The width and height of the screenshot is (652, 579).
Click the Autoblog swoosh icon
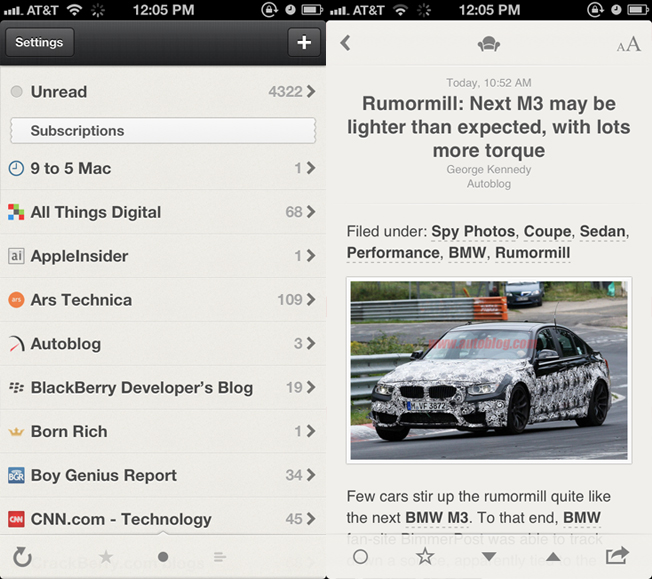click(x=17, y=344)
